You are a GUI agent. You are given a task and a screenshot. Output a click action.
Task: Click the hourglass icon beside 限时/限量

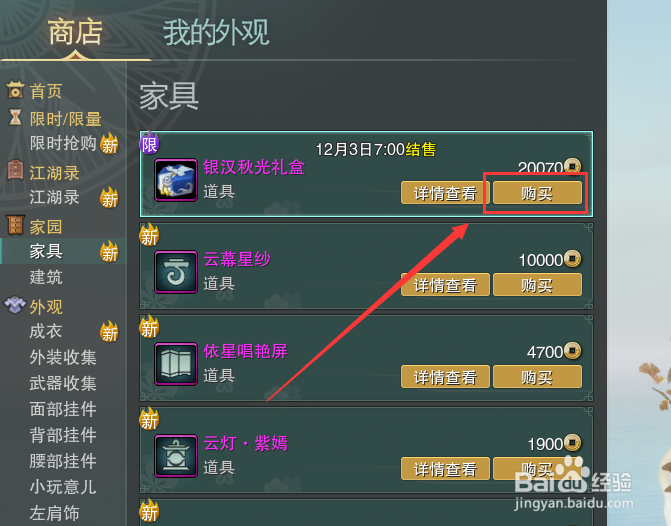pos(15,117)
